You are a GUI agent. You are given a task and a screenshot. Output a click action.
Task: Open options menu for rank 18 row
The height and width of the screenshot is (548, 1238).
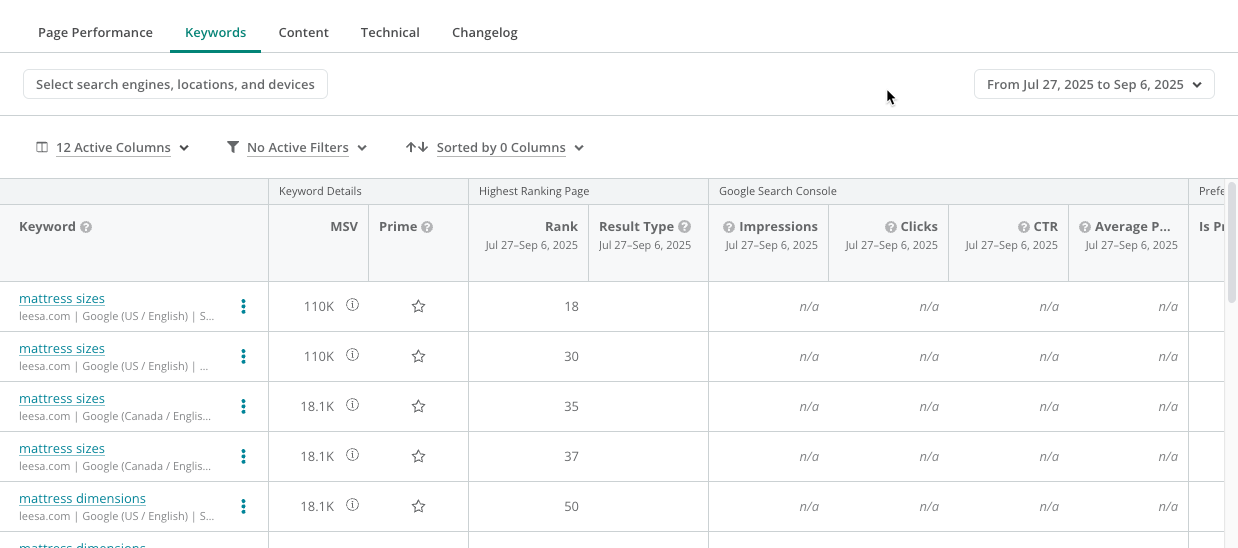[x=243, y=307]
